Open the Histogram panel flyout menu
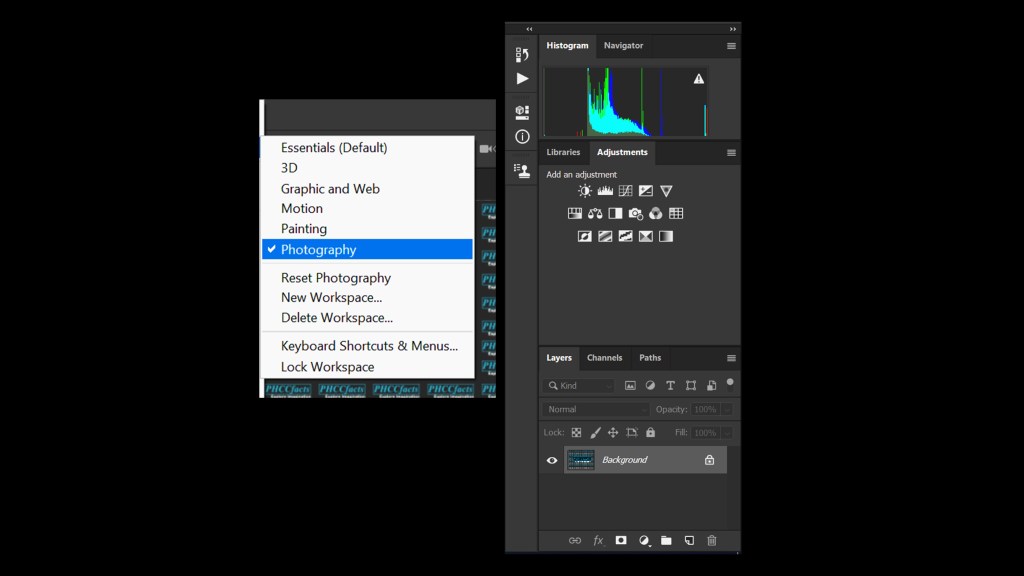 pos(731,46)
